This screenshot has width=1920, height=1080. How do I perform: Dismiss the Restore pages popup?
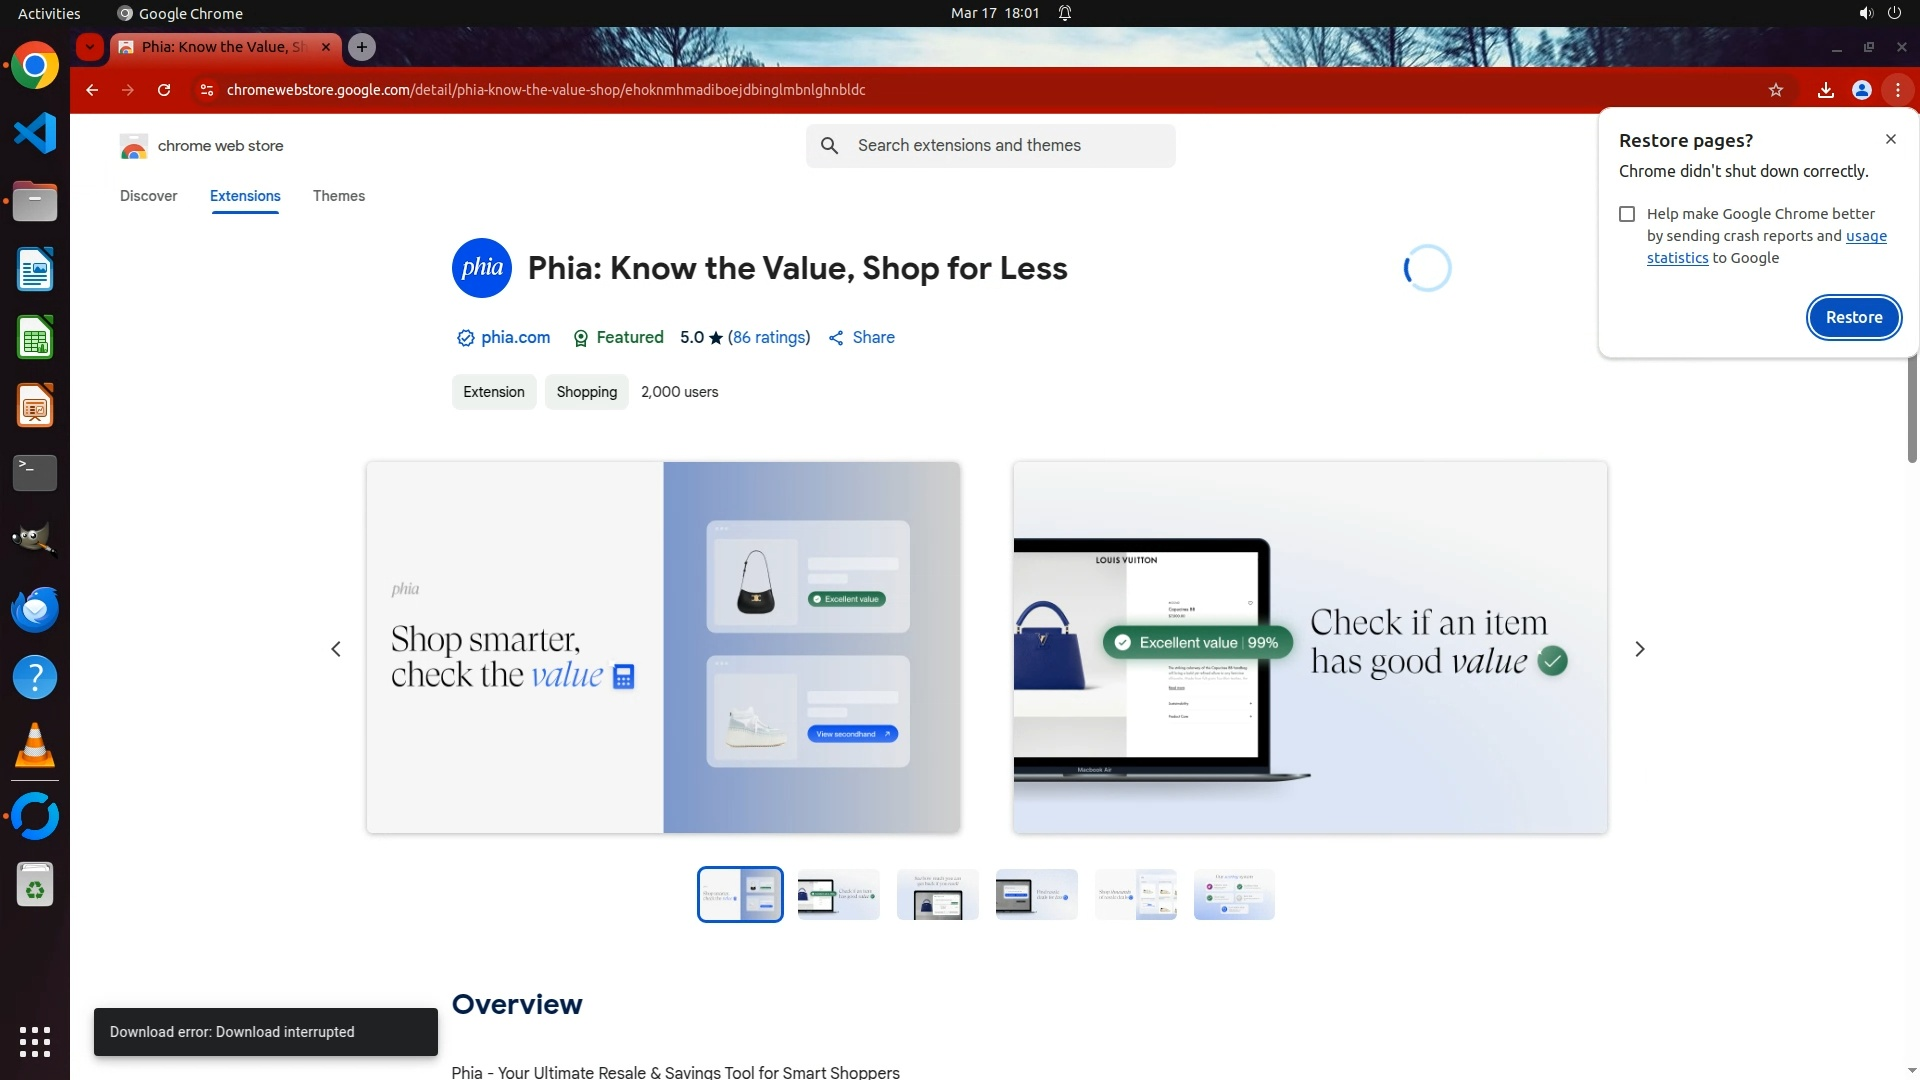coord(1890,140)
